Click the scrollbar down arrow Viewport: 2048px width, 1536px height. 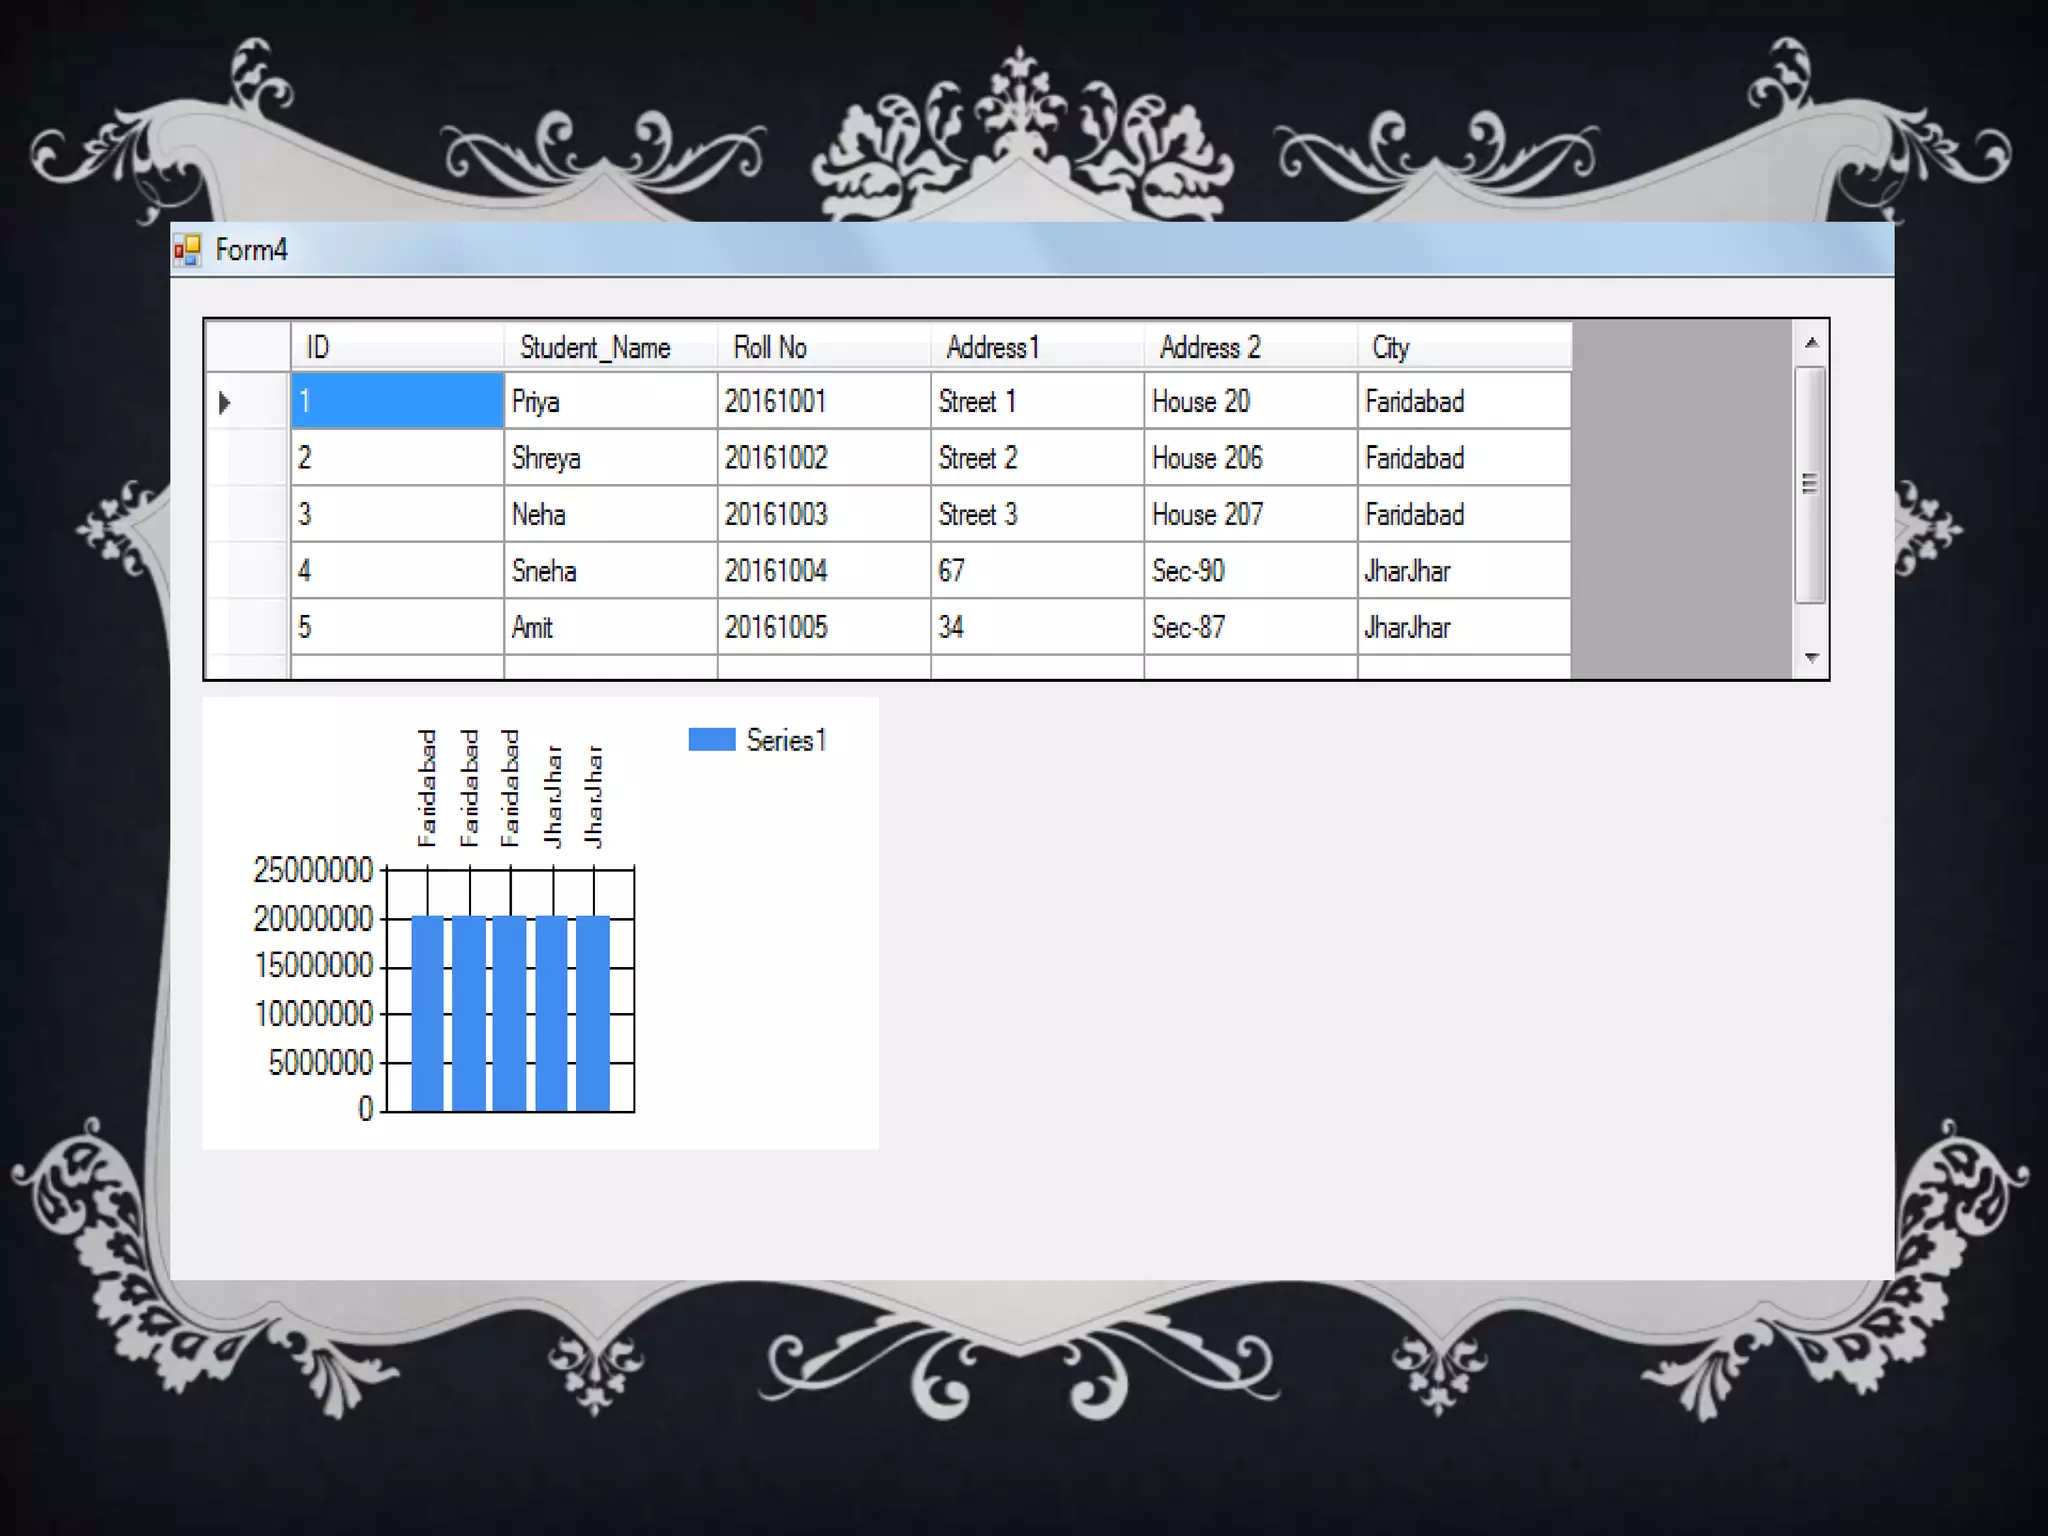pos(1811,658)
